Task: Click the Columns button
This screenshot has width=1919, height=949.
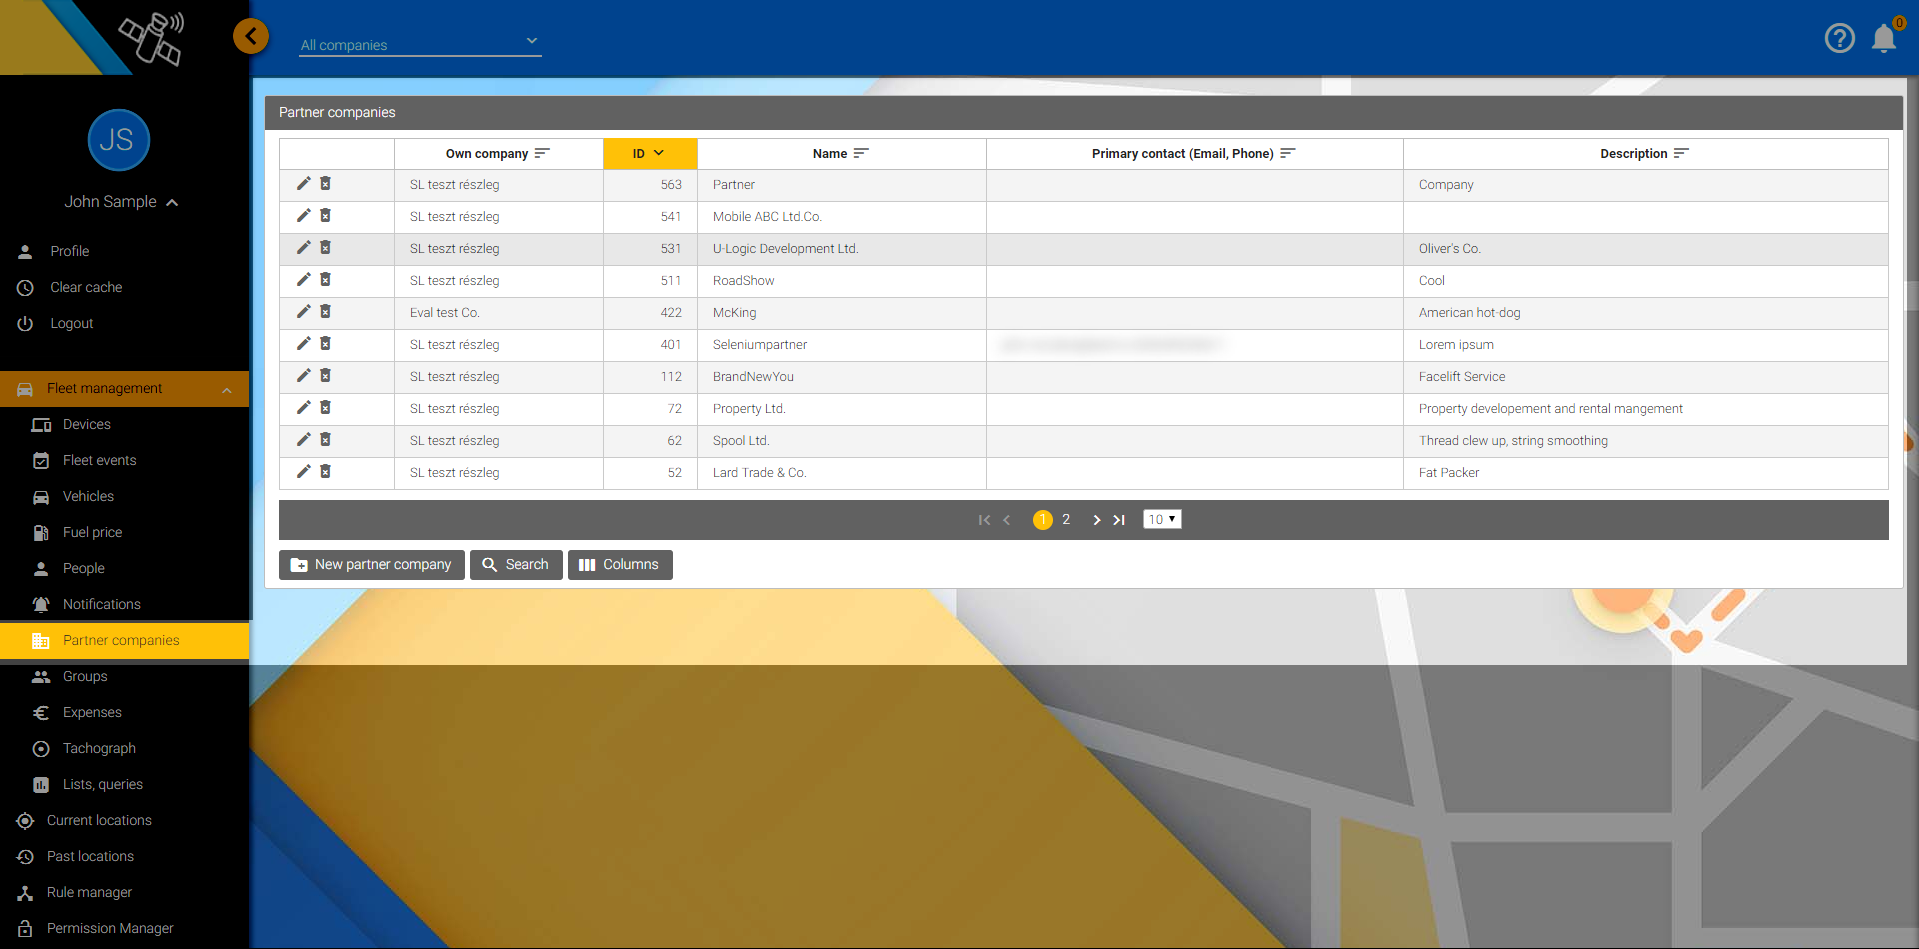Action: pyautogui.click(x=620, y=565)
